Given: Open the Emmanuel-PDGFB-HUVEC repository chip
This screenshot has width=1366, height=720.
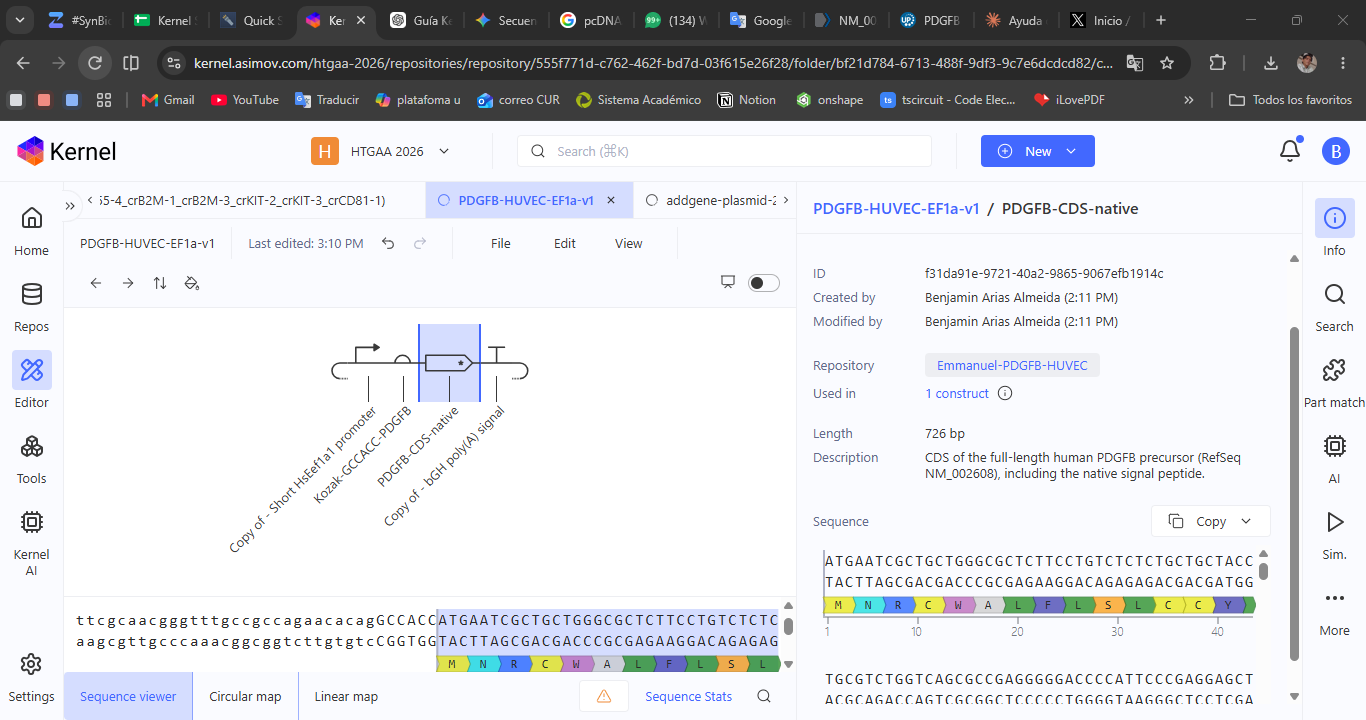Looking at the screenshot, I should (x=1012, y=365).
